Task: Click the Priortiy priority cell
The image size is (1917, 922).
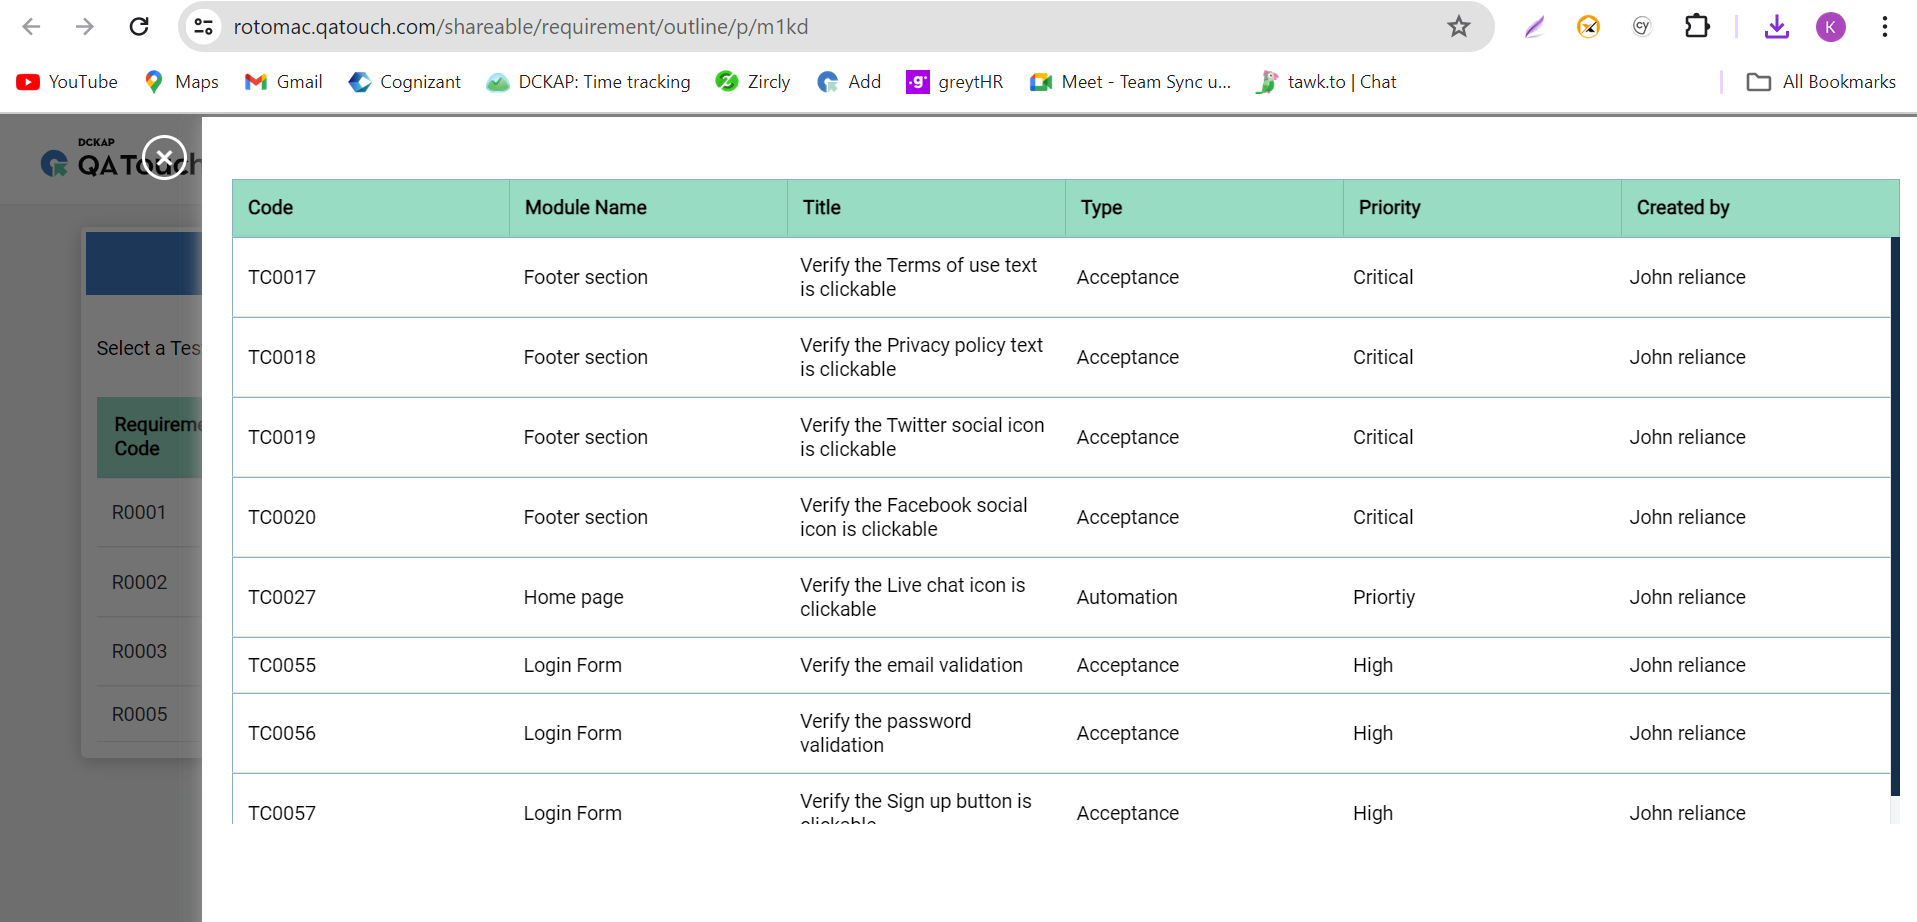Action: click(1384, 598)
